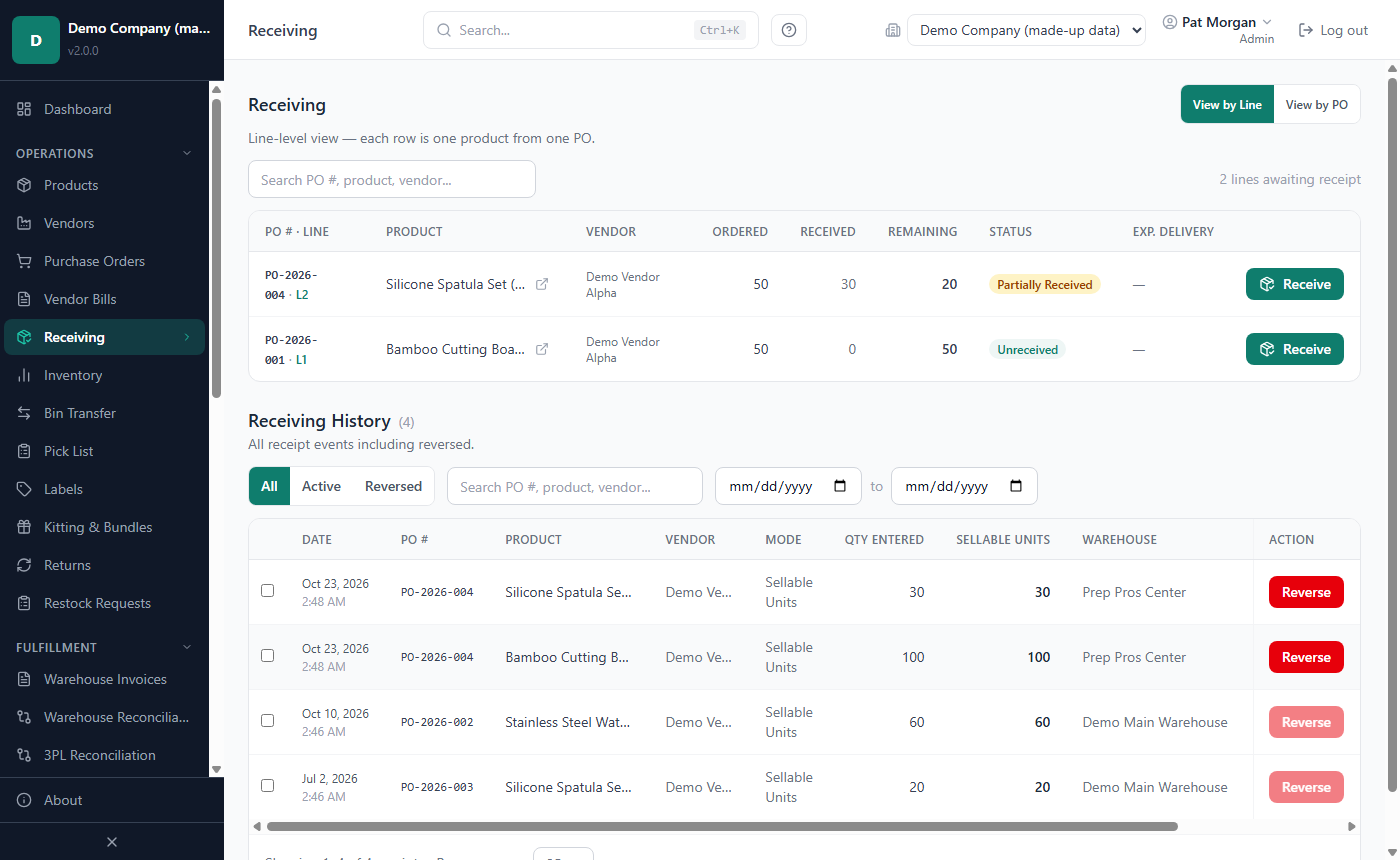The image size is (1400, 860).
Task: Collapse the FULFILLMENT section chevron
Action: pyautogui.click(x=186, y=647)
